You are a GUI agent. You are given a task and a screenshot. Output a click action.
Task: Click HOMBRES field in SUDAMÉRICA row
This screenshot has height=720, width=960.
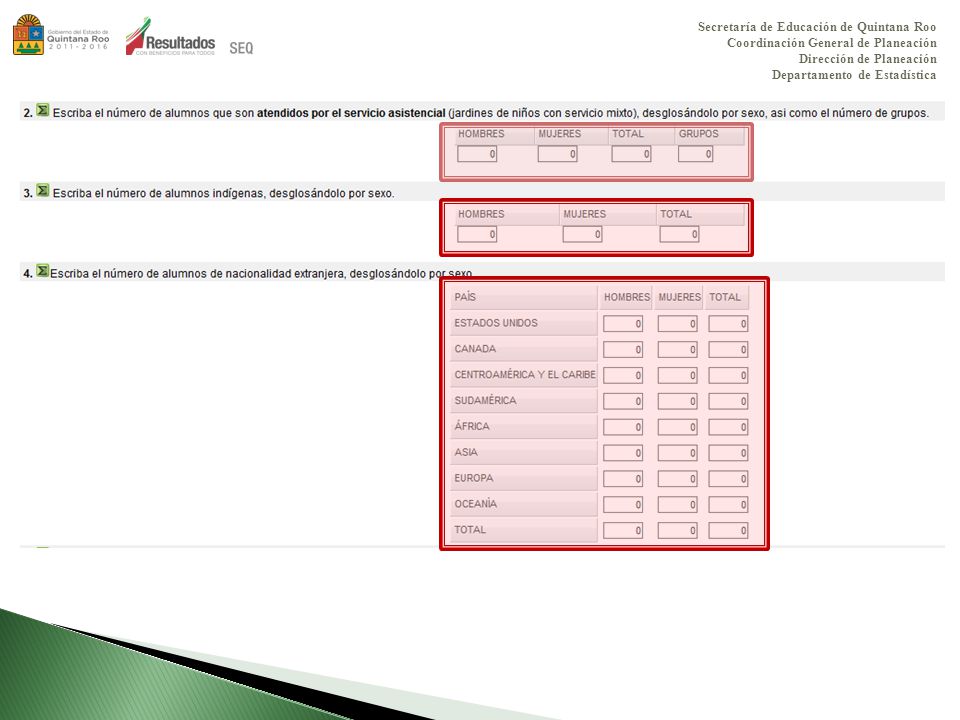pyautogui.click(x=623, y=401)
